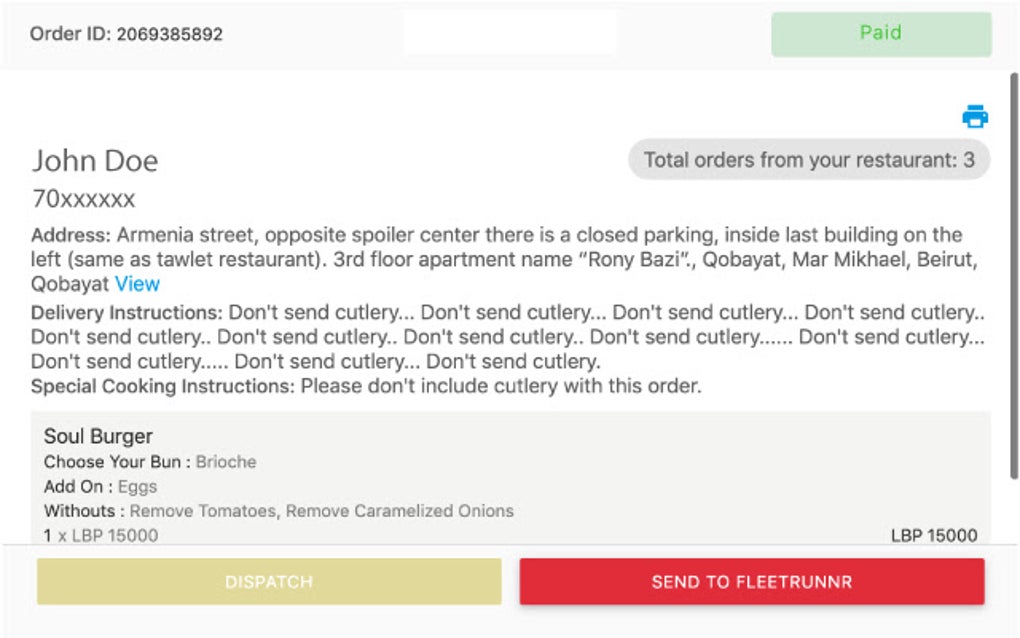The height and width of the screenshot is (638, 1020).
Task: Click the Delivery Instructions label
Action: pyautogui.click(x=124, y=312)
